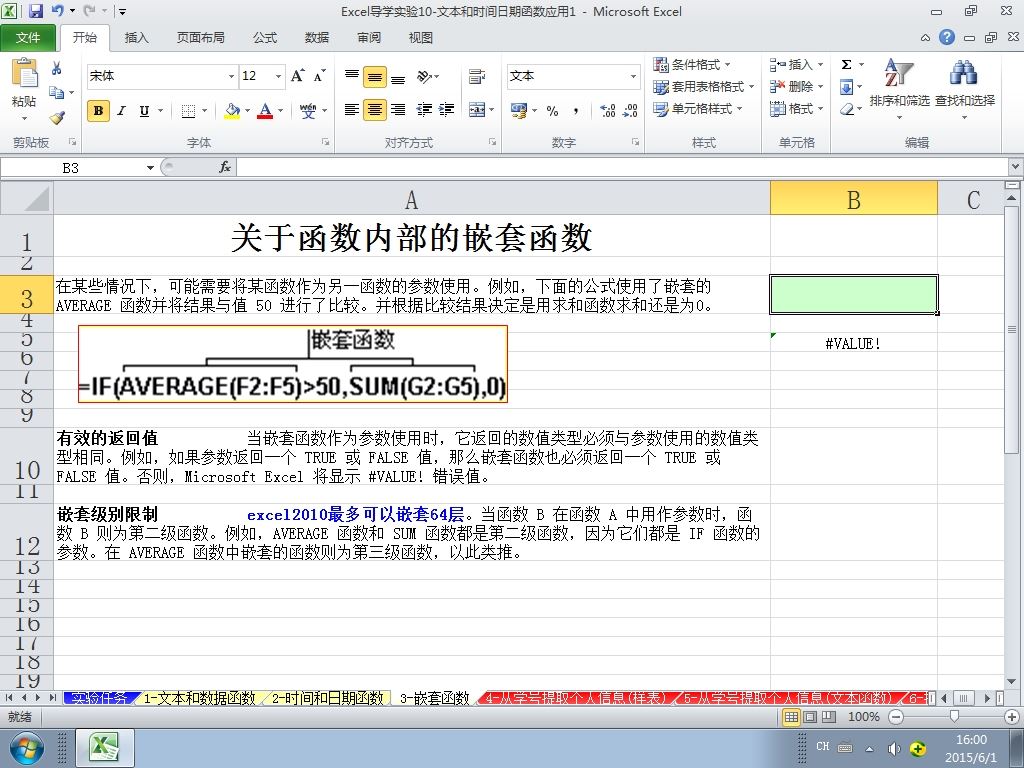
Task: Click the formula bar input field
Action: pyautogui.click(x=622, y=168)
